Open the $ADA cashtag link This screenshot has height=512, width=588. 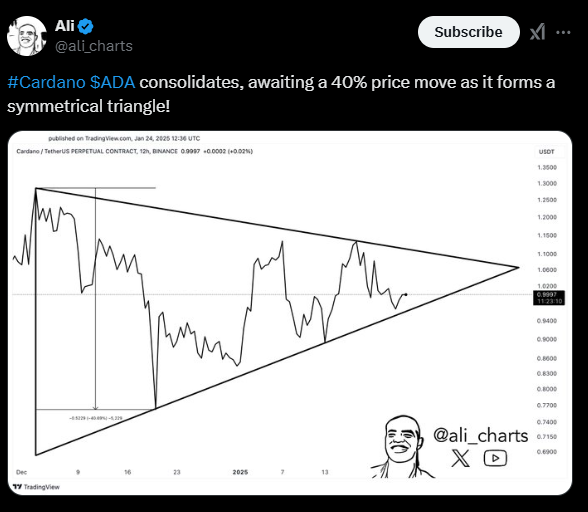point(112,82)
